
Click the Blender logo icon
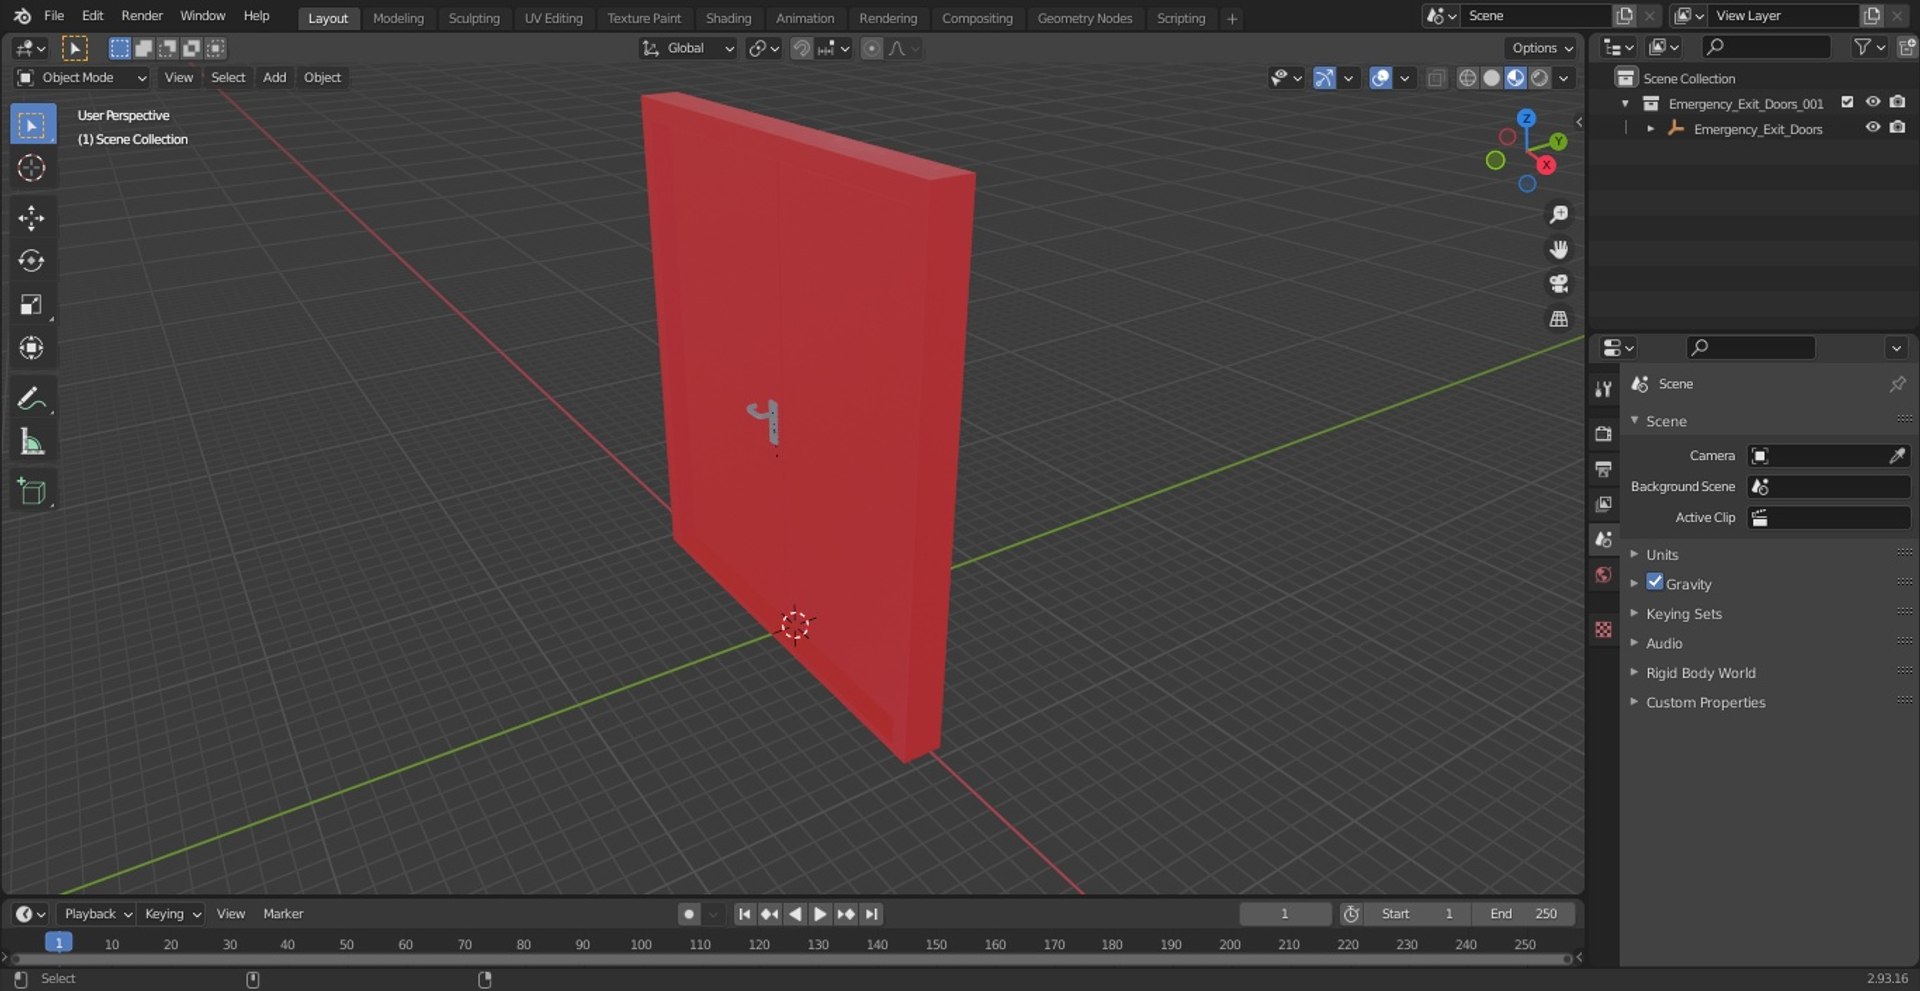(22, 16)
